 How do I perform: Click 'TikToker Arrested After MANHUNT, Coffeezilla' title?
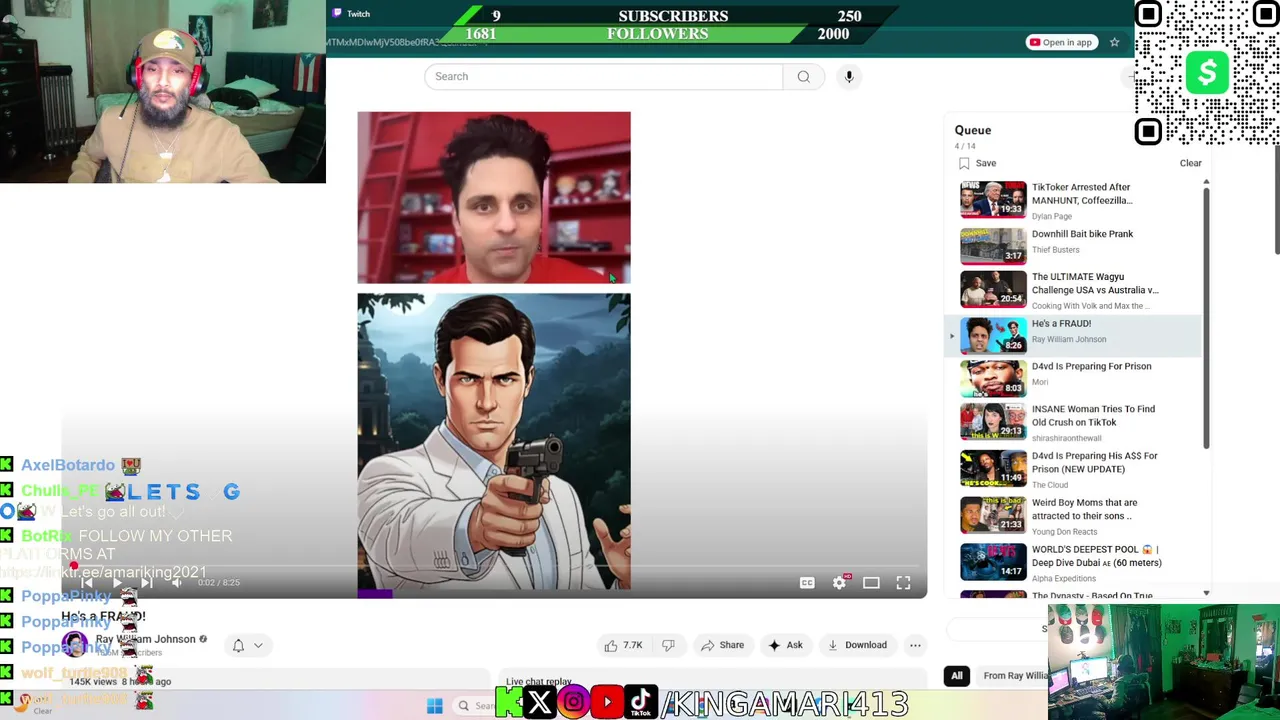[1081, 193]
